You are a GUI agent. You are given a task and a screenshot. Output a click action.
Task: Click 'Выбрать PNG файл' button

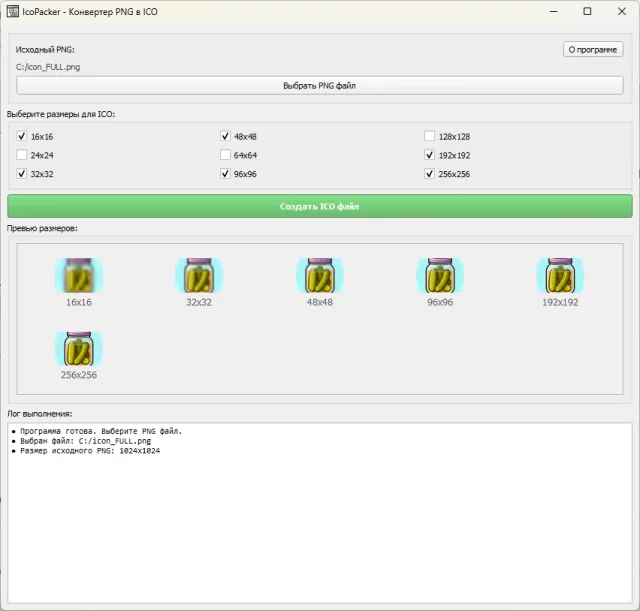(320, 86)
